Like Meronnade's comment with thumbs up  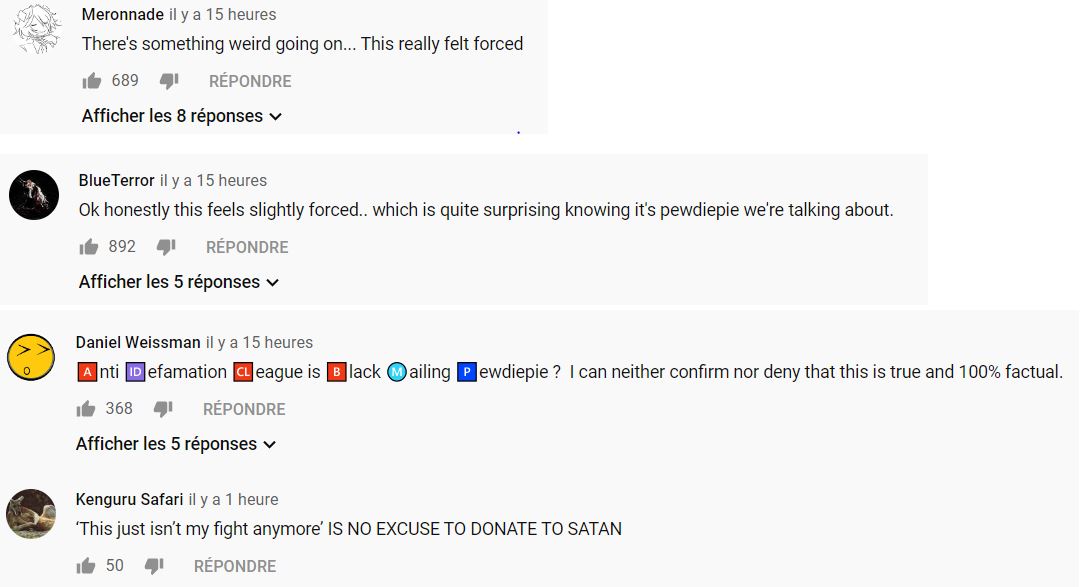[x=91, y=82]
